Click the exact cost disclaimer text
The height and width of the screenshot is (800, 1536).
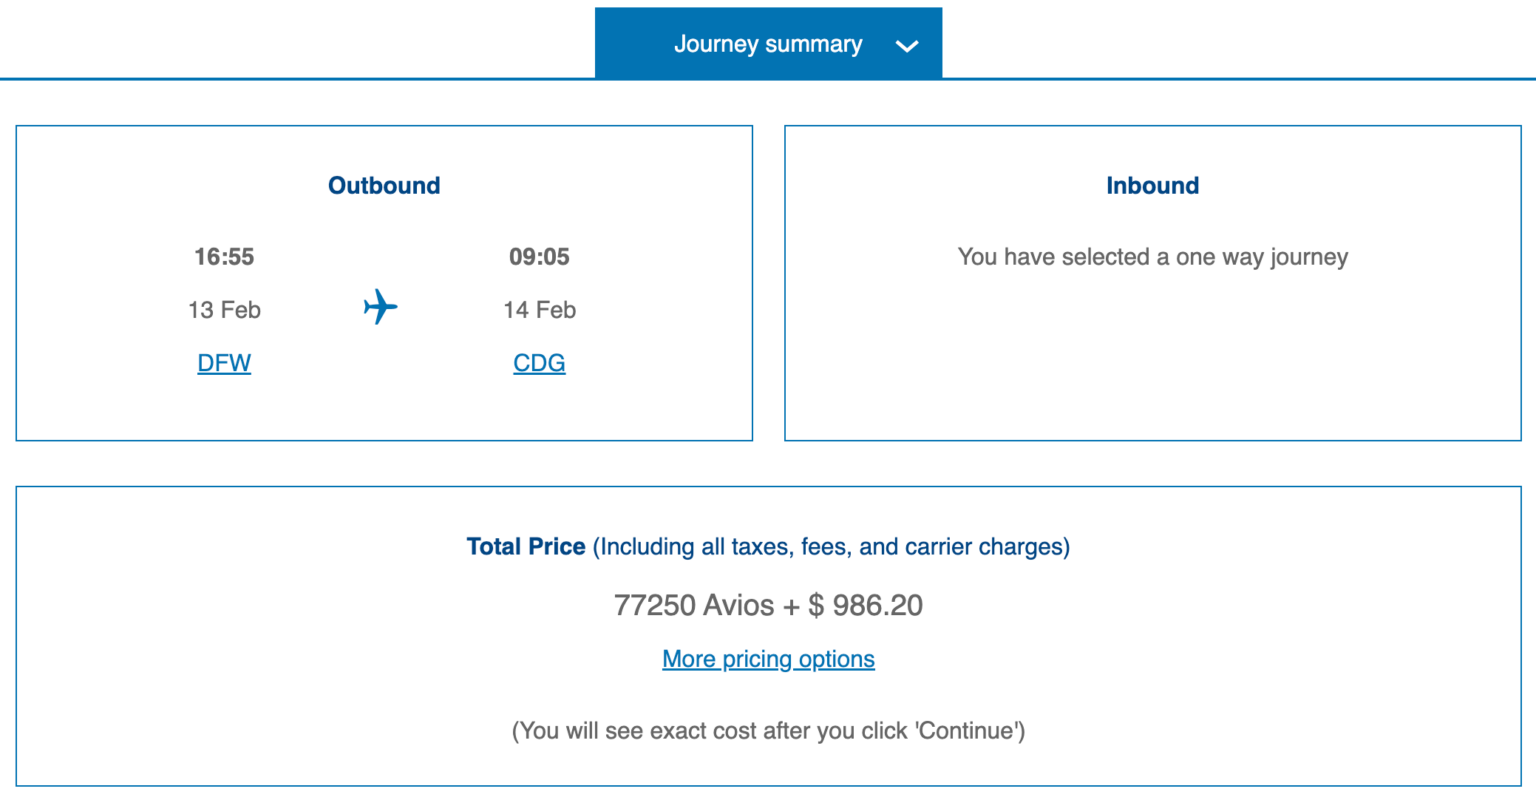768,730
